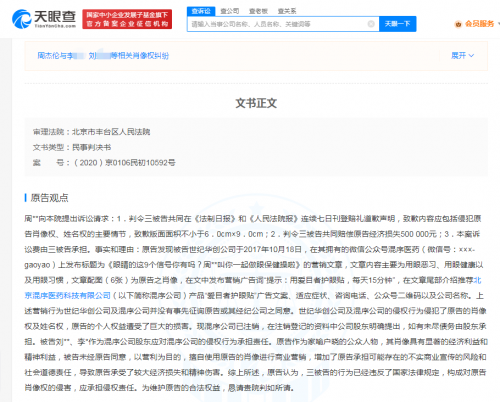Image resolution: width=500 pixels, height=402 pixels.
Task: Expand the case summary with 展开
Action: [x=458, y=56]
